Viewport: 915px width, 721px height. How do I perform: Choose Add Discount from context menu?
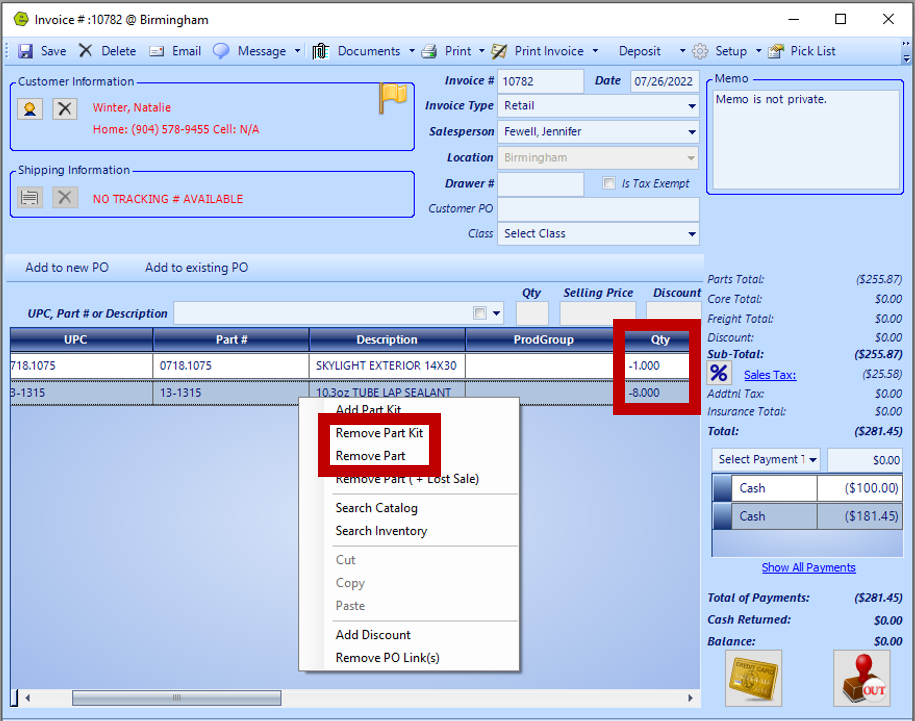click(373, 635)
